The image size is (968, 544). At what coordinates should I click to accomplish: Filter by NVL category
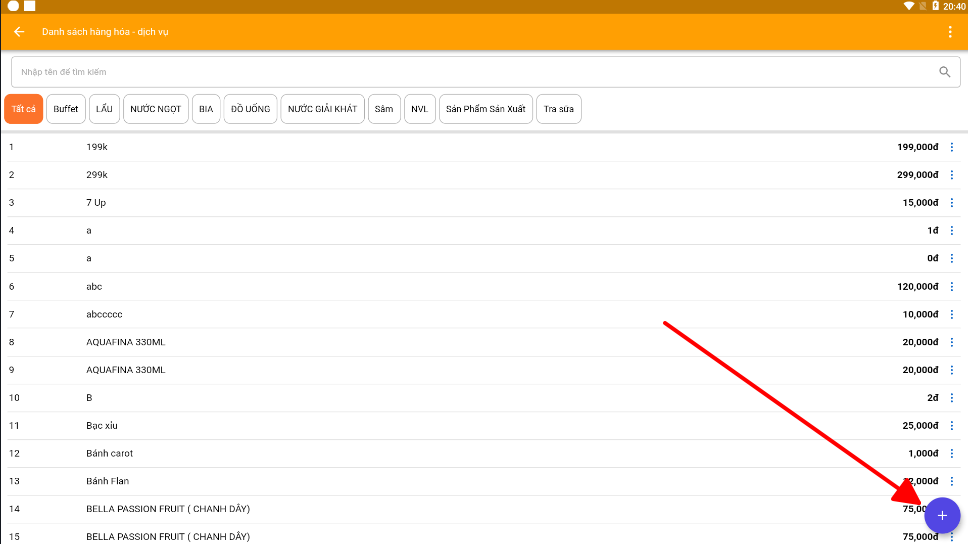coord(420,109)
